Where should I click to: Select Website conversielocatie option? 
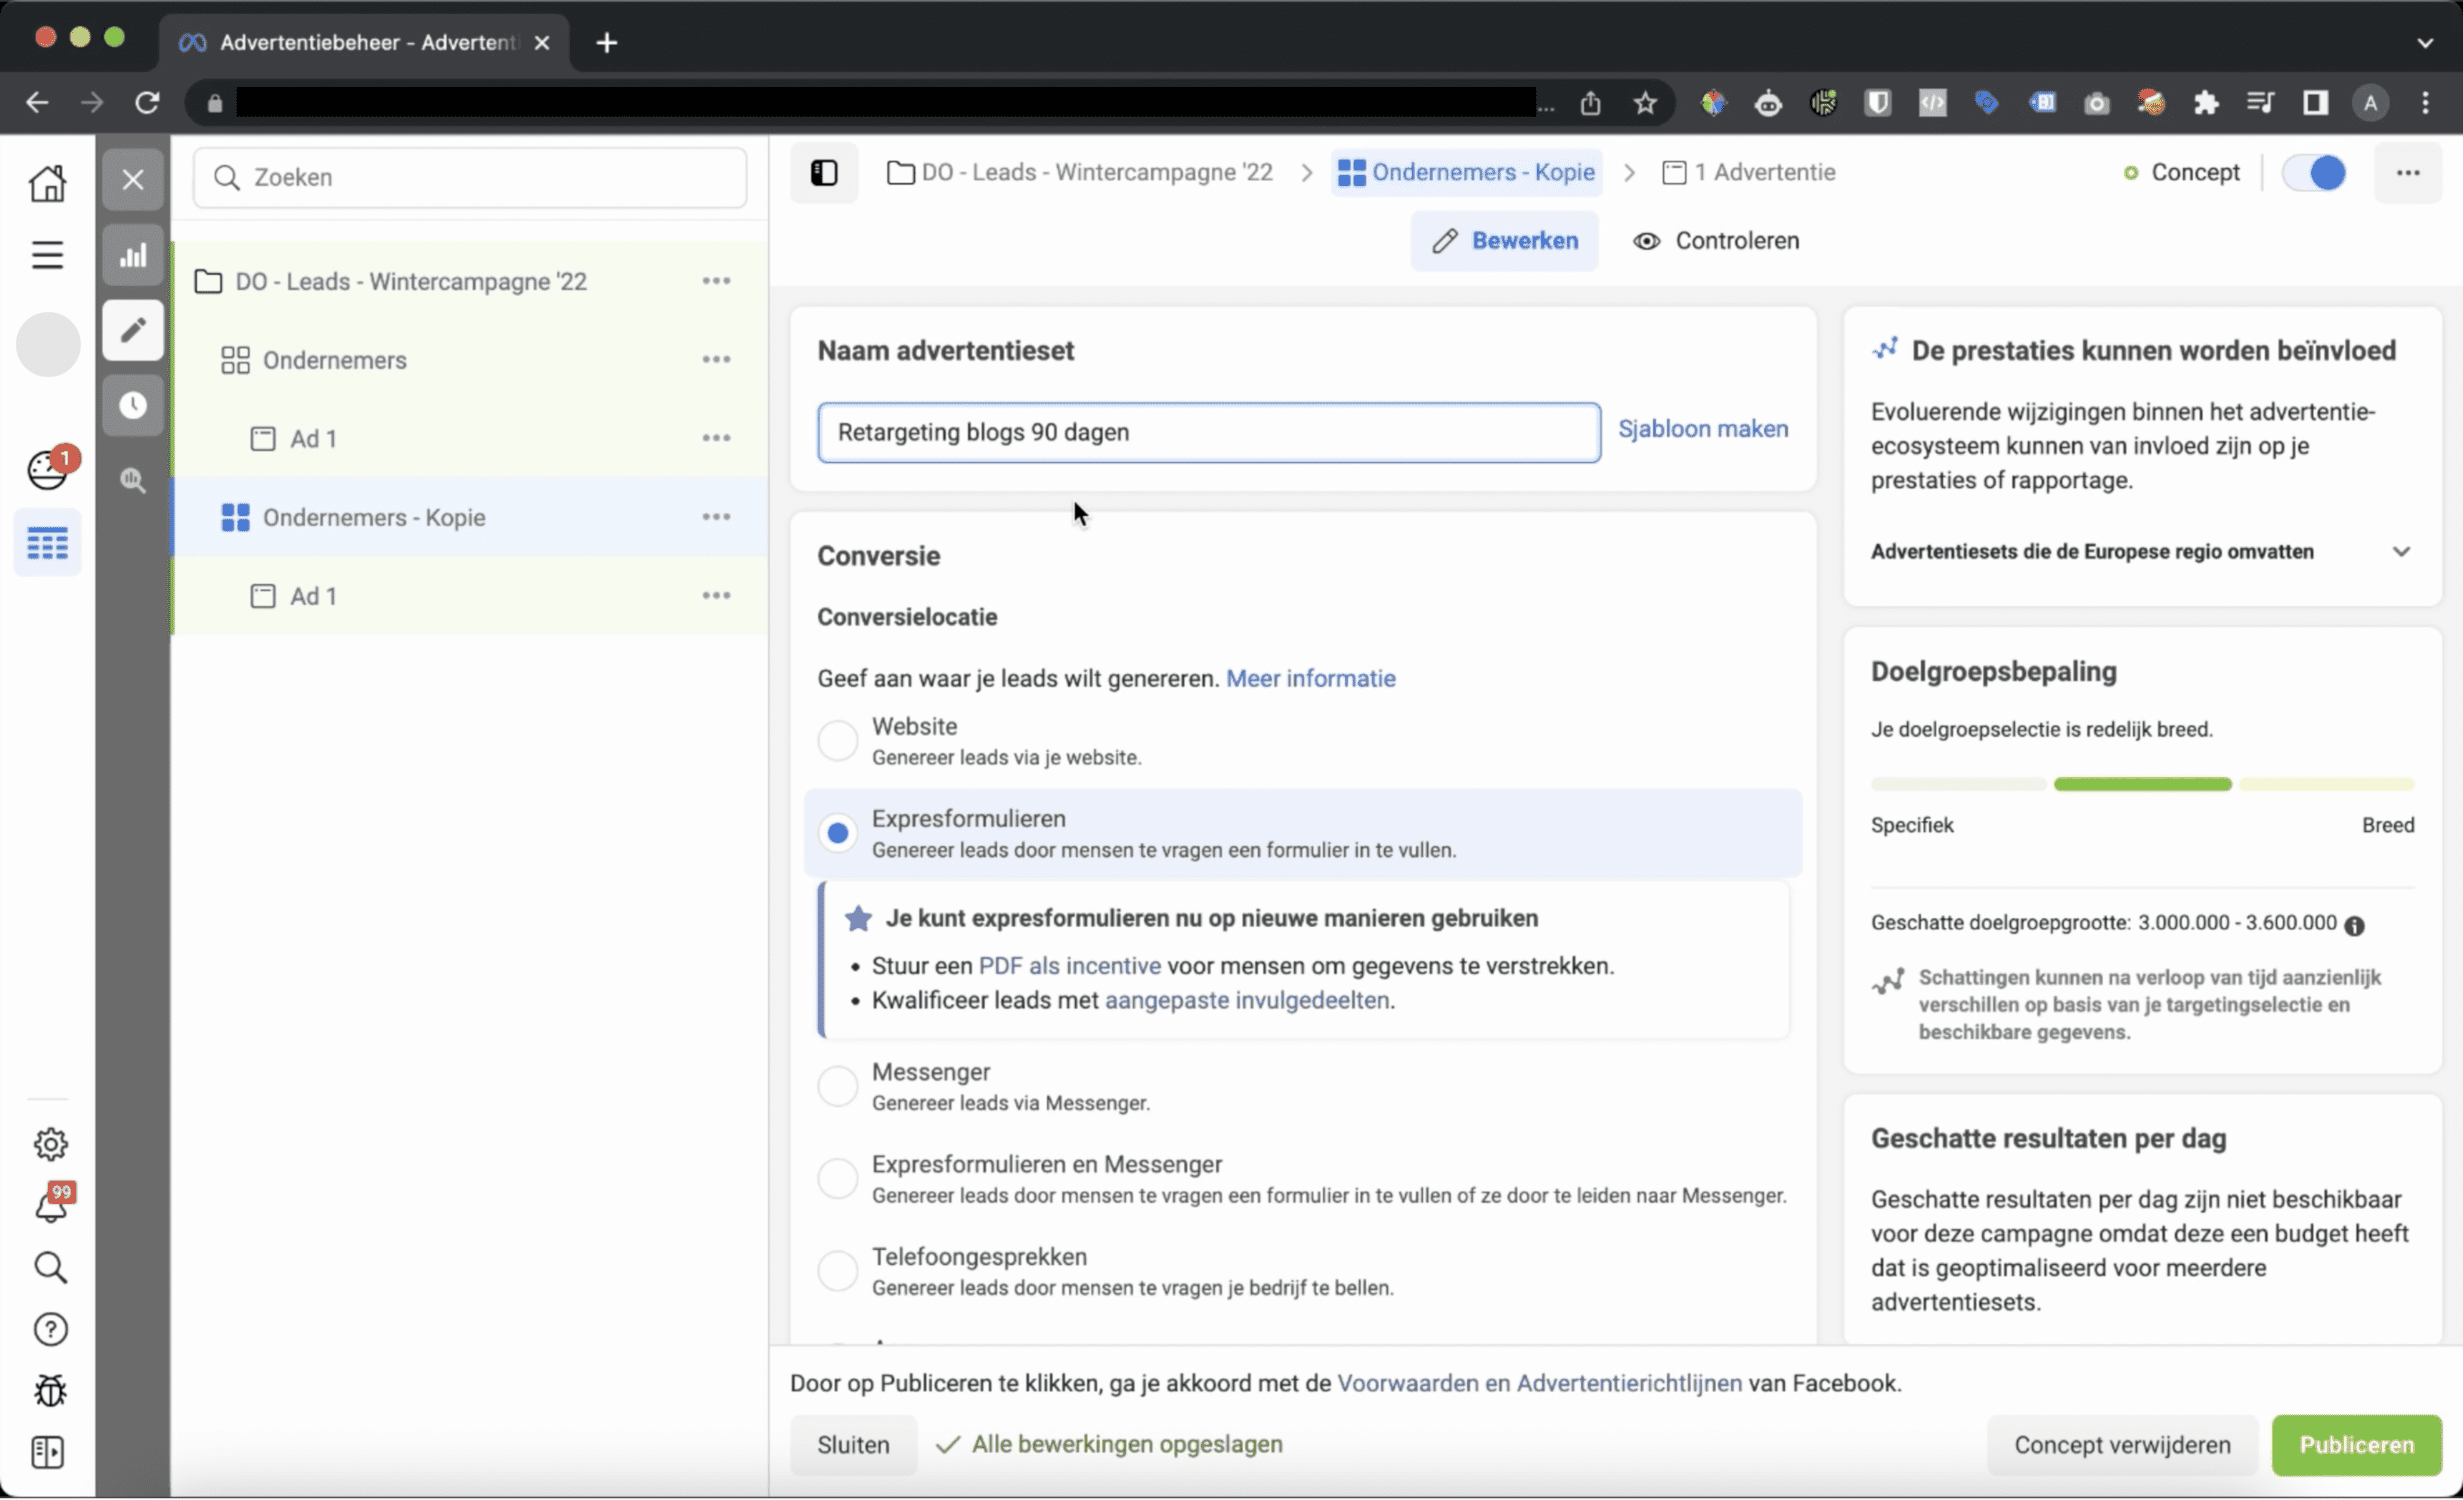[837, 737]
